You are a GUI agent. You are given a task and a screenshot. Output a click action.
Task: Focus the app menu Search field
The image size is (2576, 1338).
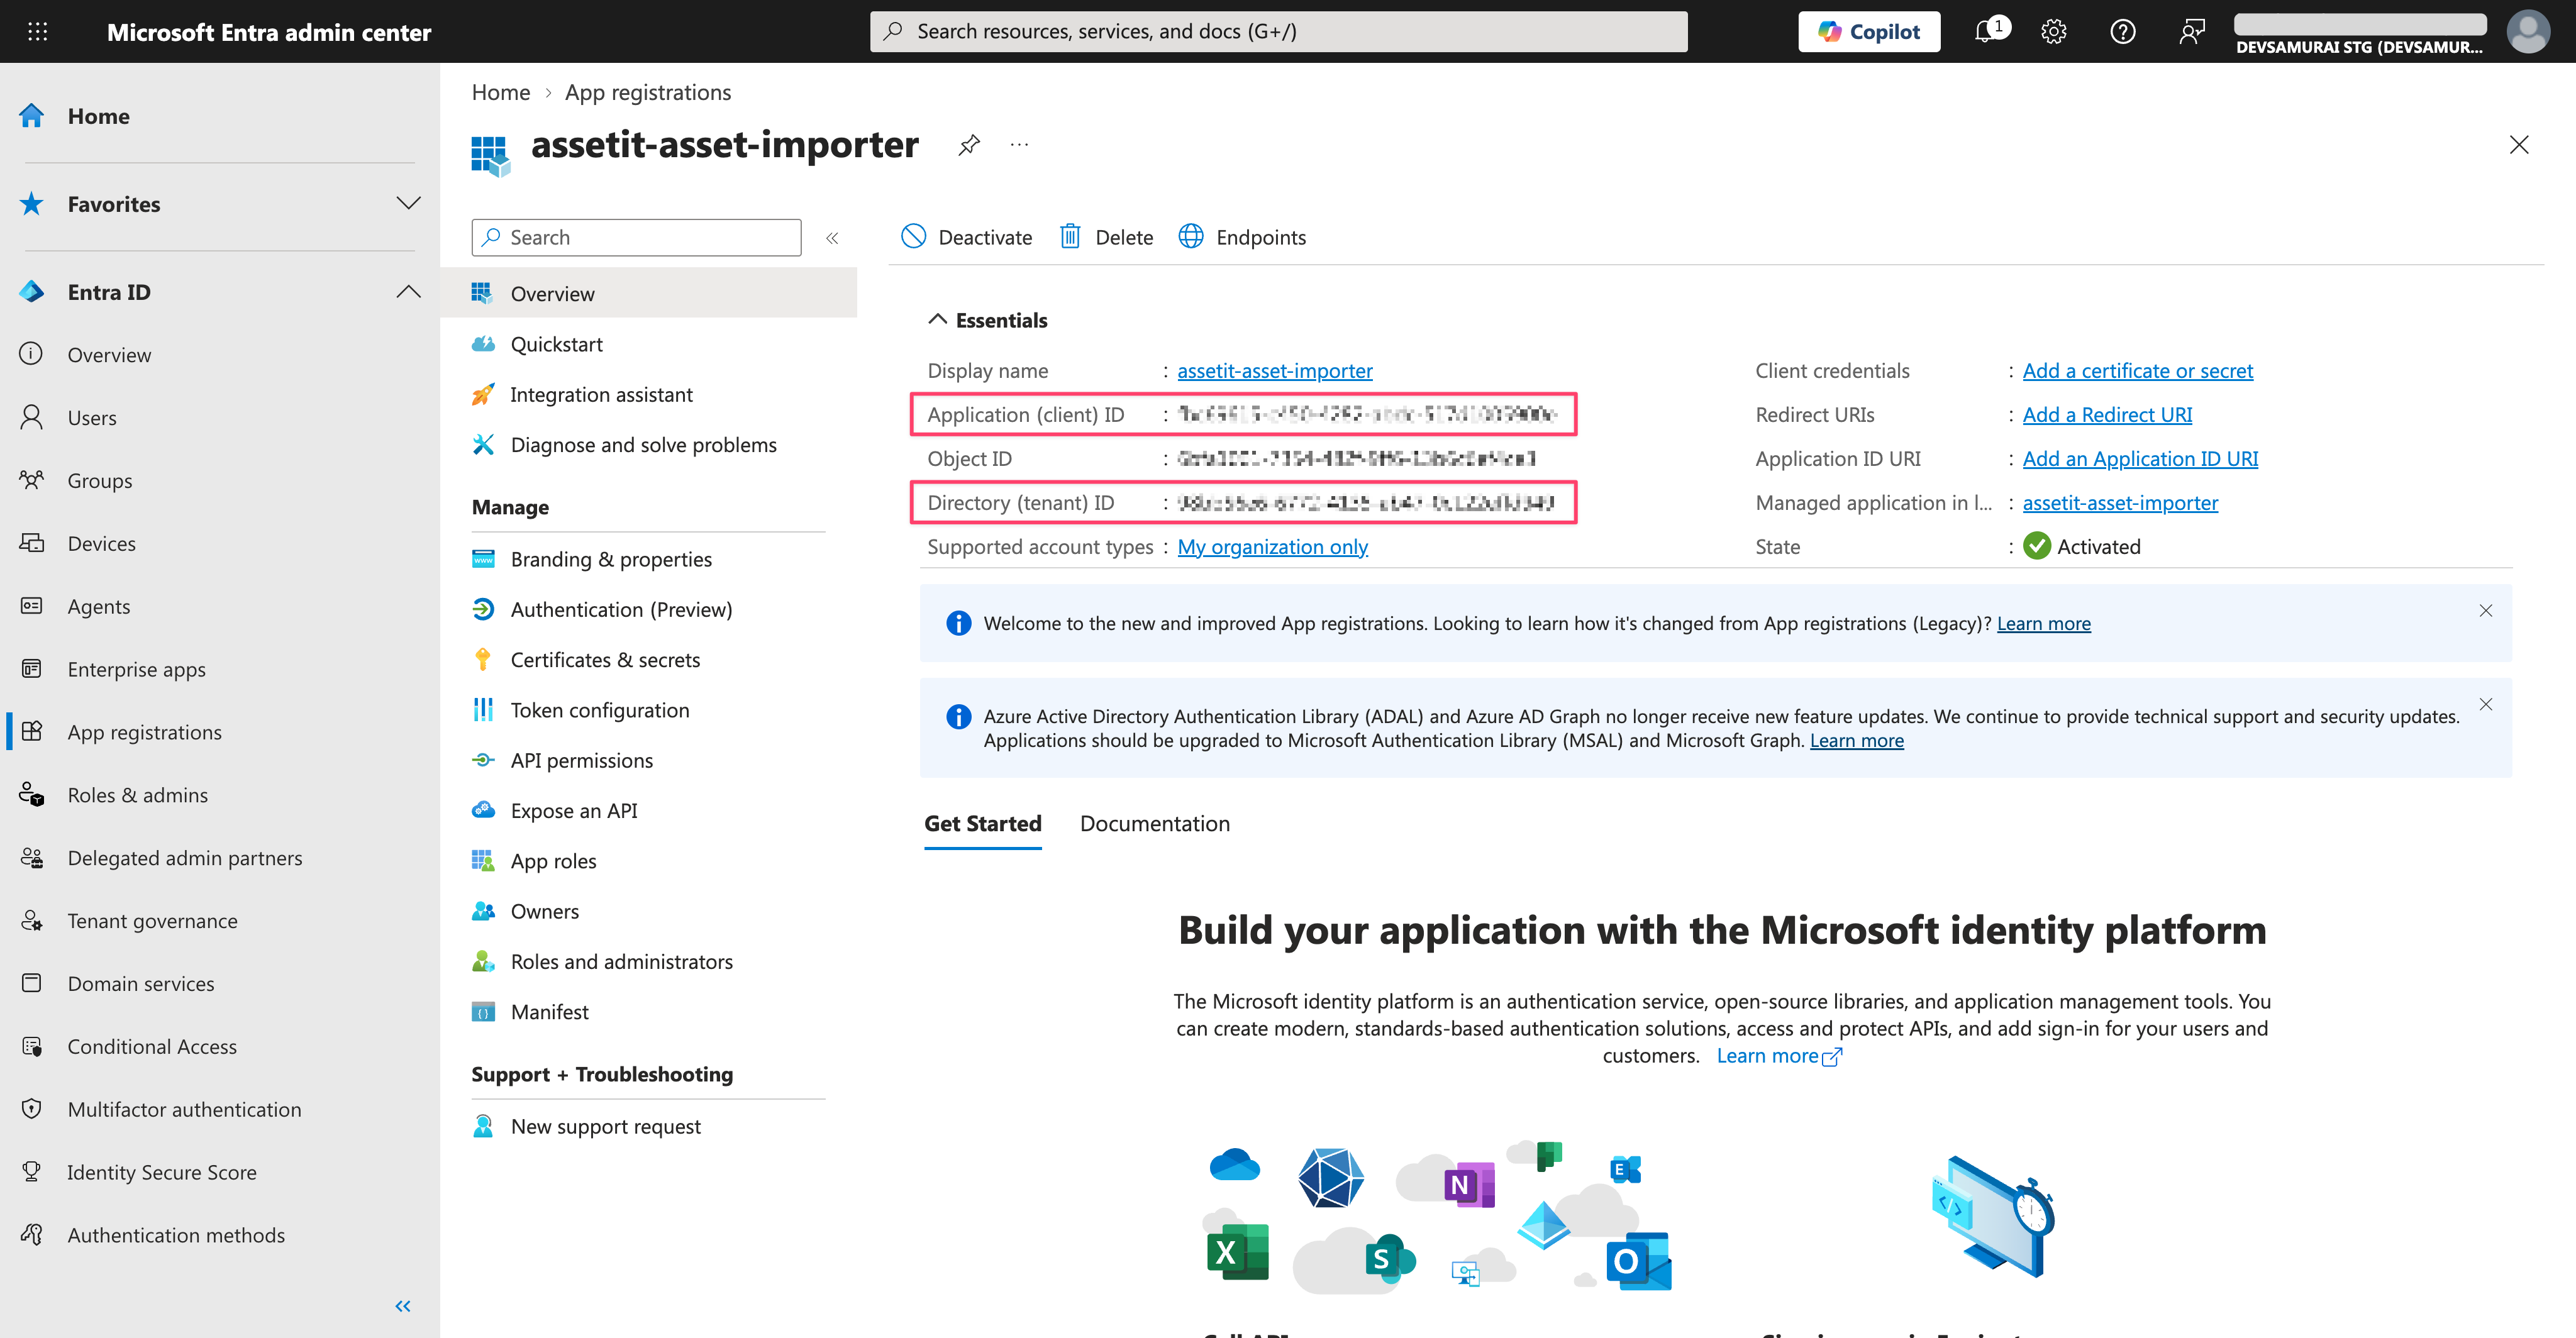(x=636, y=238)
